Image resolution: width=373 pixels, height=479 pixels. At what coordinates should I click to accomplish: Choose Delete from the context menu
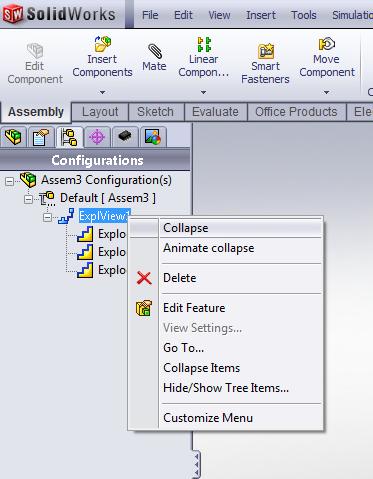[226, 278]
